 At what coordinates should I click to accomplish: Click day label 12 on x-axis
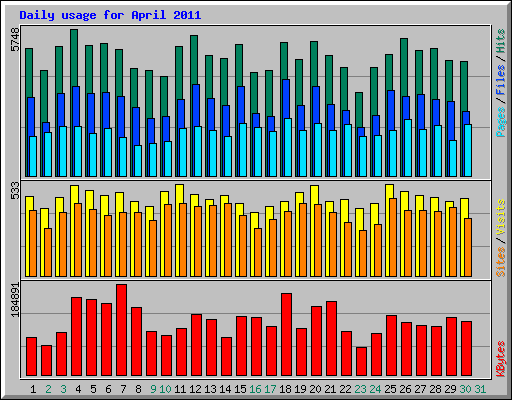click(195, 389)
